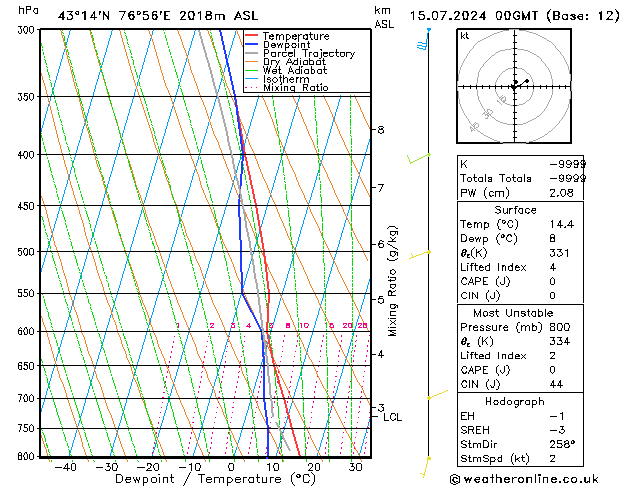Click the surface Lifted Index value 4
This screenshot has height=486, width=629.
click(x=553, y=267)
